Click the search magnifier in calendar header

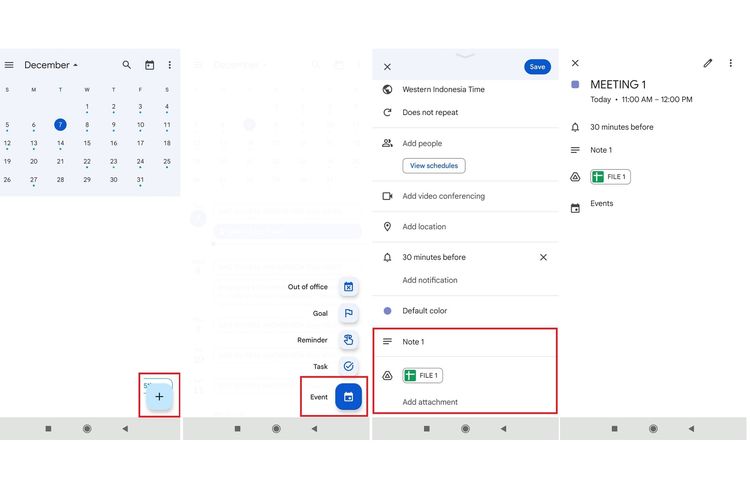[x=127, y=65]
